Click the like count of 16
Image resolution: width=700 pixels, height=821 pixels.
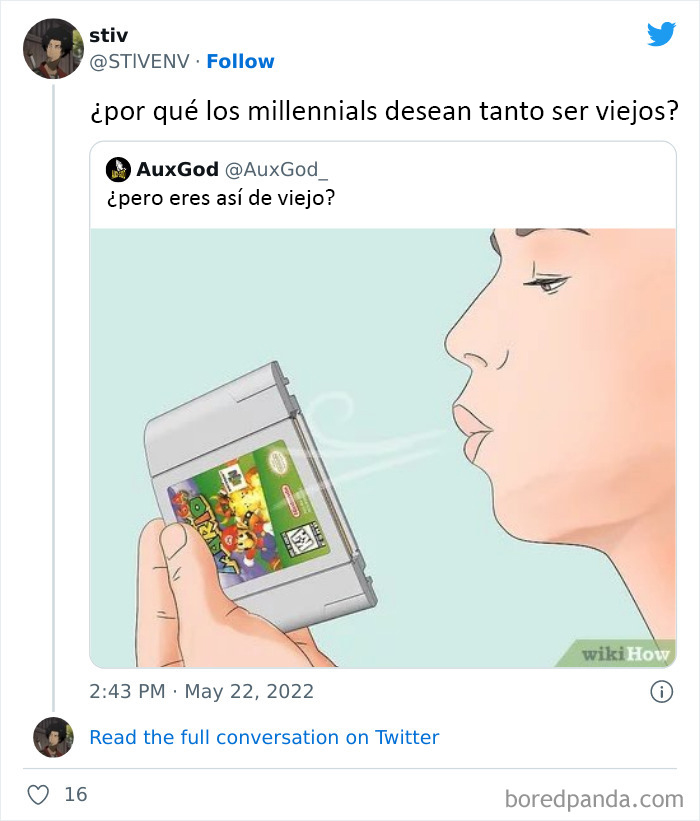tap(76, 795)
